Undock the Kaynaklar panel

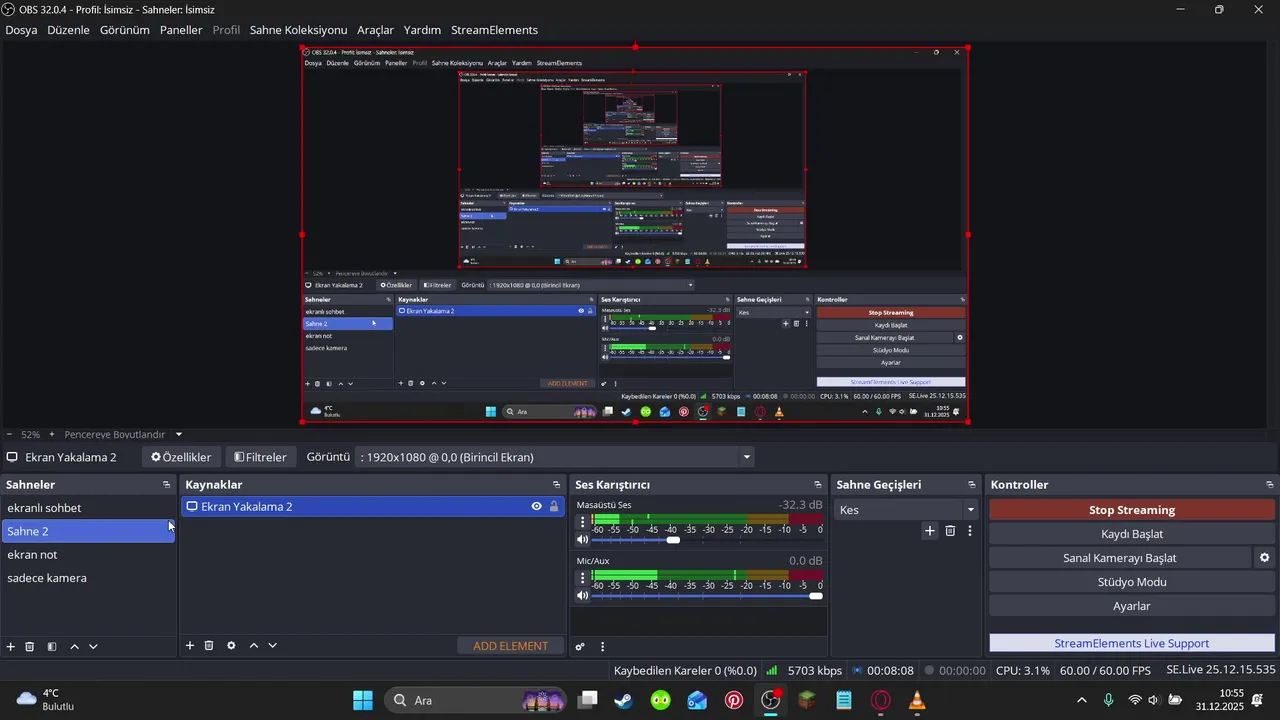[x=556, y=485]
